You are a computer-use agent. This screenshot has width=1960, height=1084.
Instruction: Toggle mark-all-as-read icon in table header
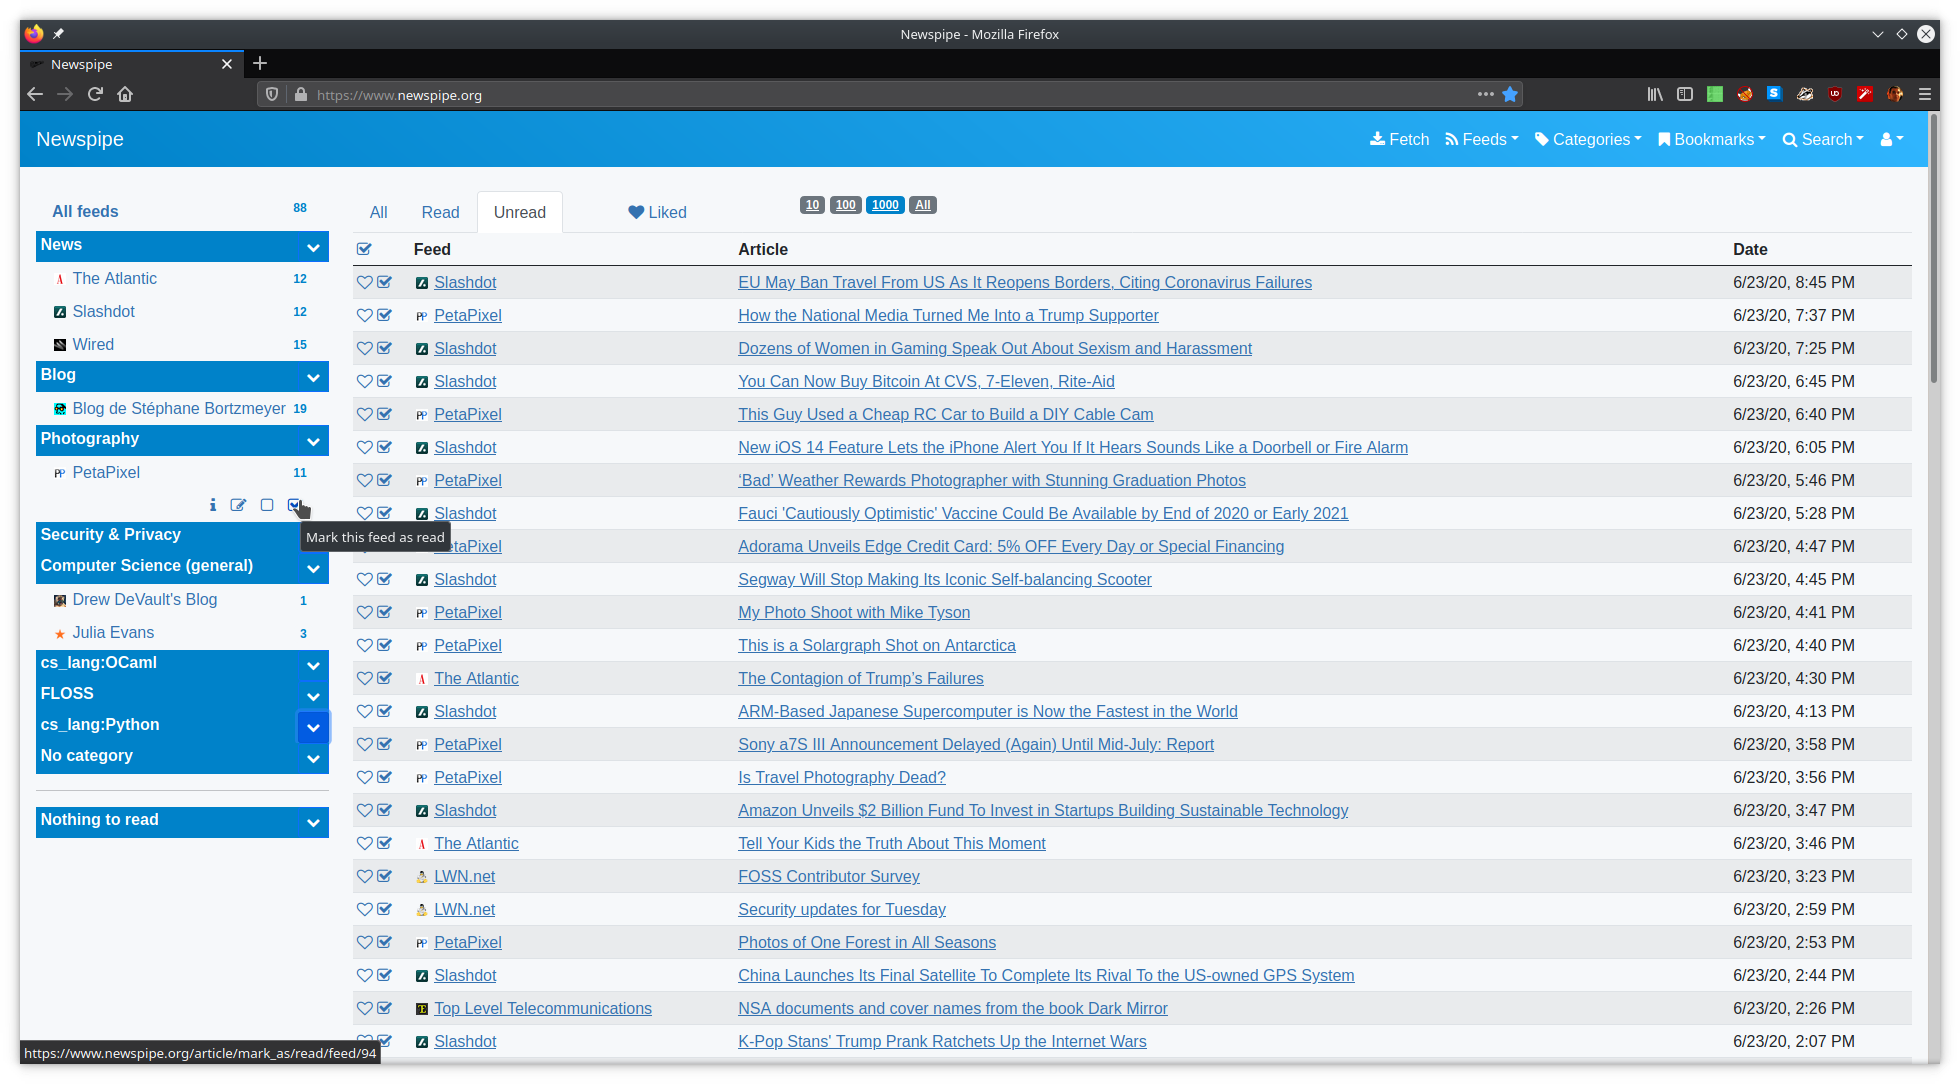click(x=364, y=250)
